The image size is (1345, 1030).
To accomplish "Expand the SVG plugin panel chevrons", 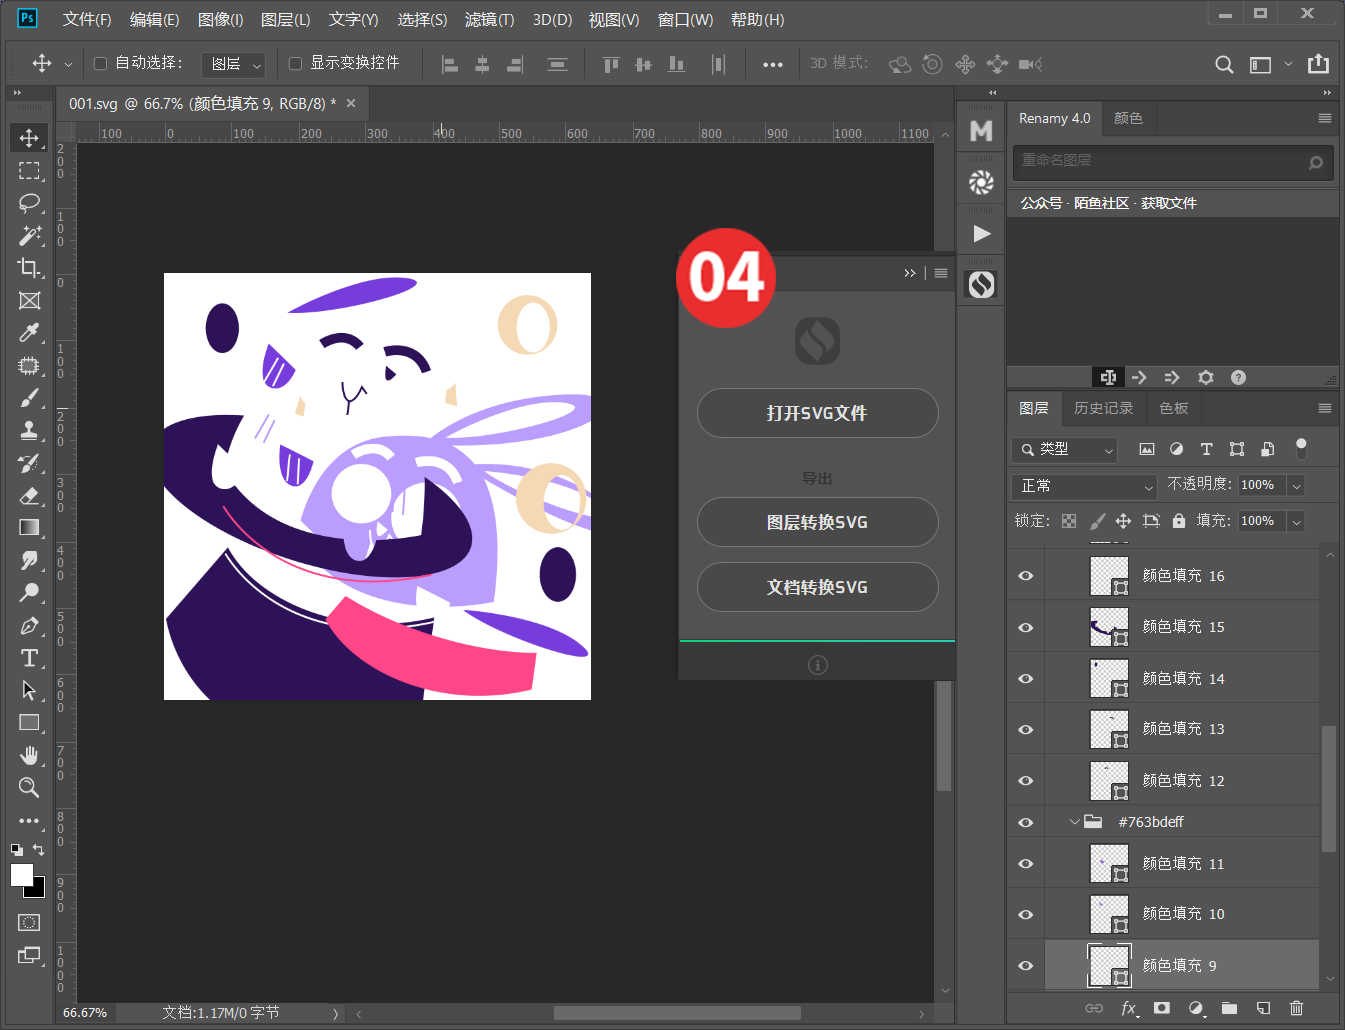I will [x=910, y=273].
